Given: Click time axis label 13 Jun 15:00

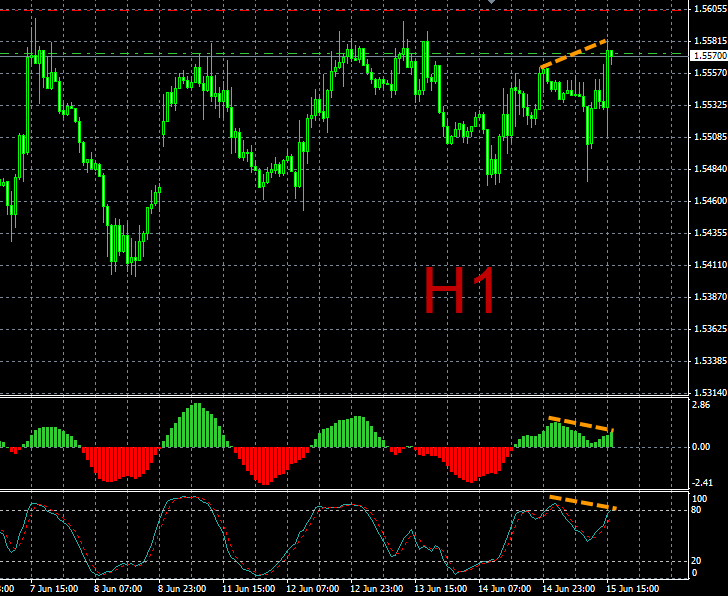Looking at the screenshot, I should 440,589.
